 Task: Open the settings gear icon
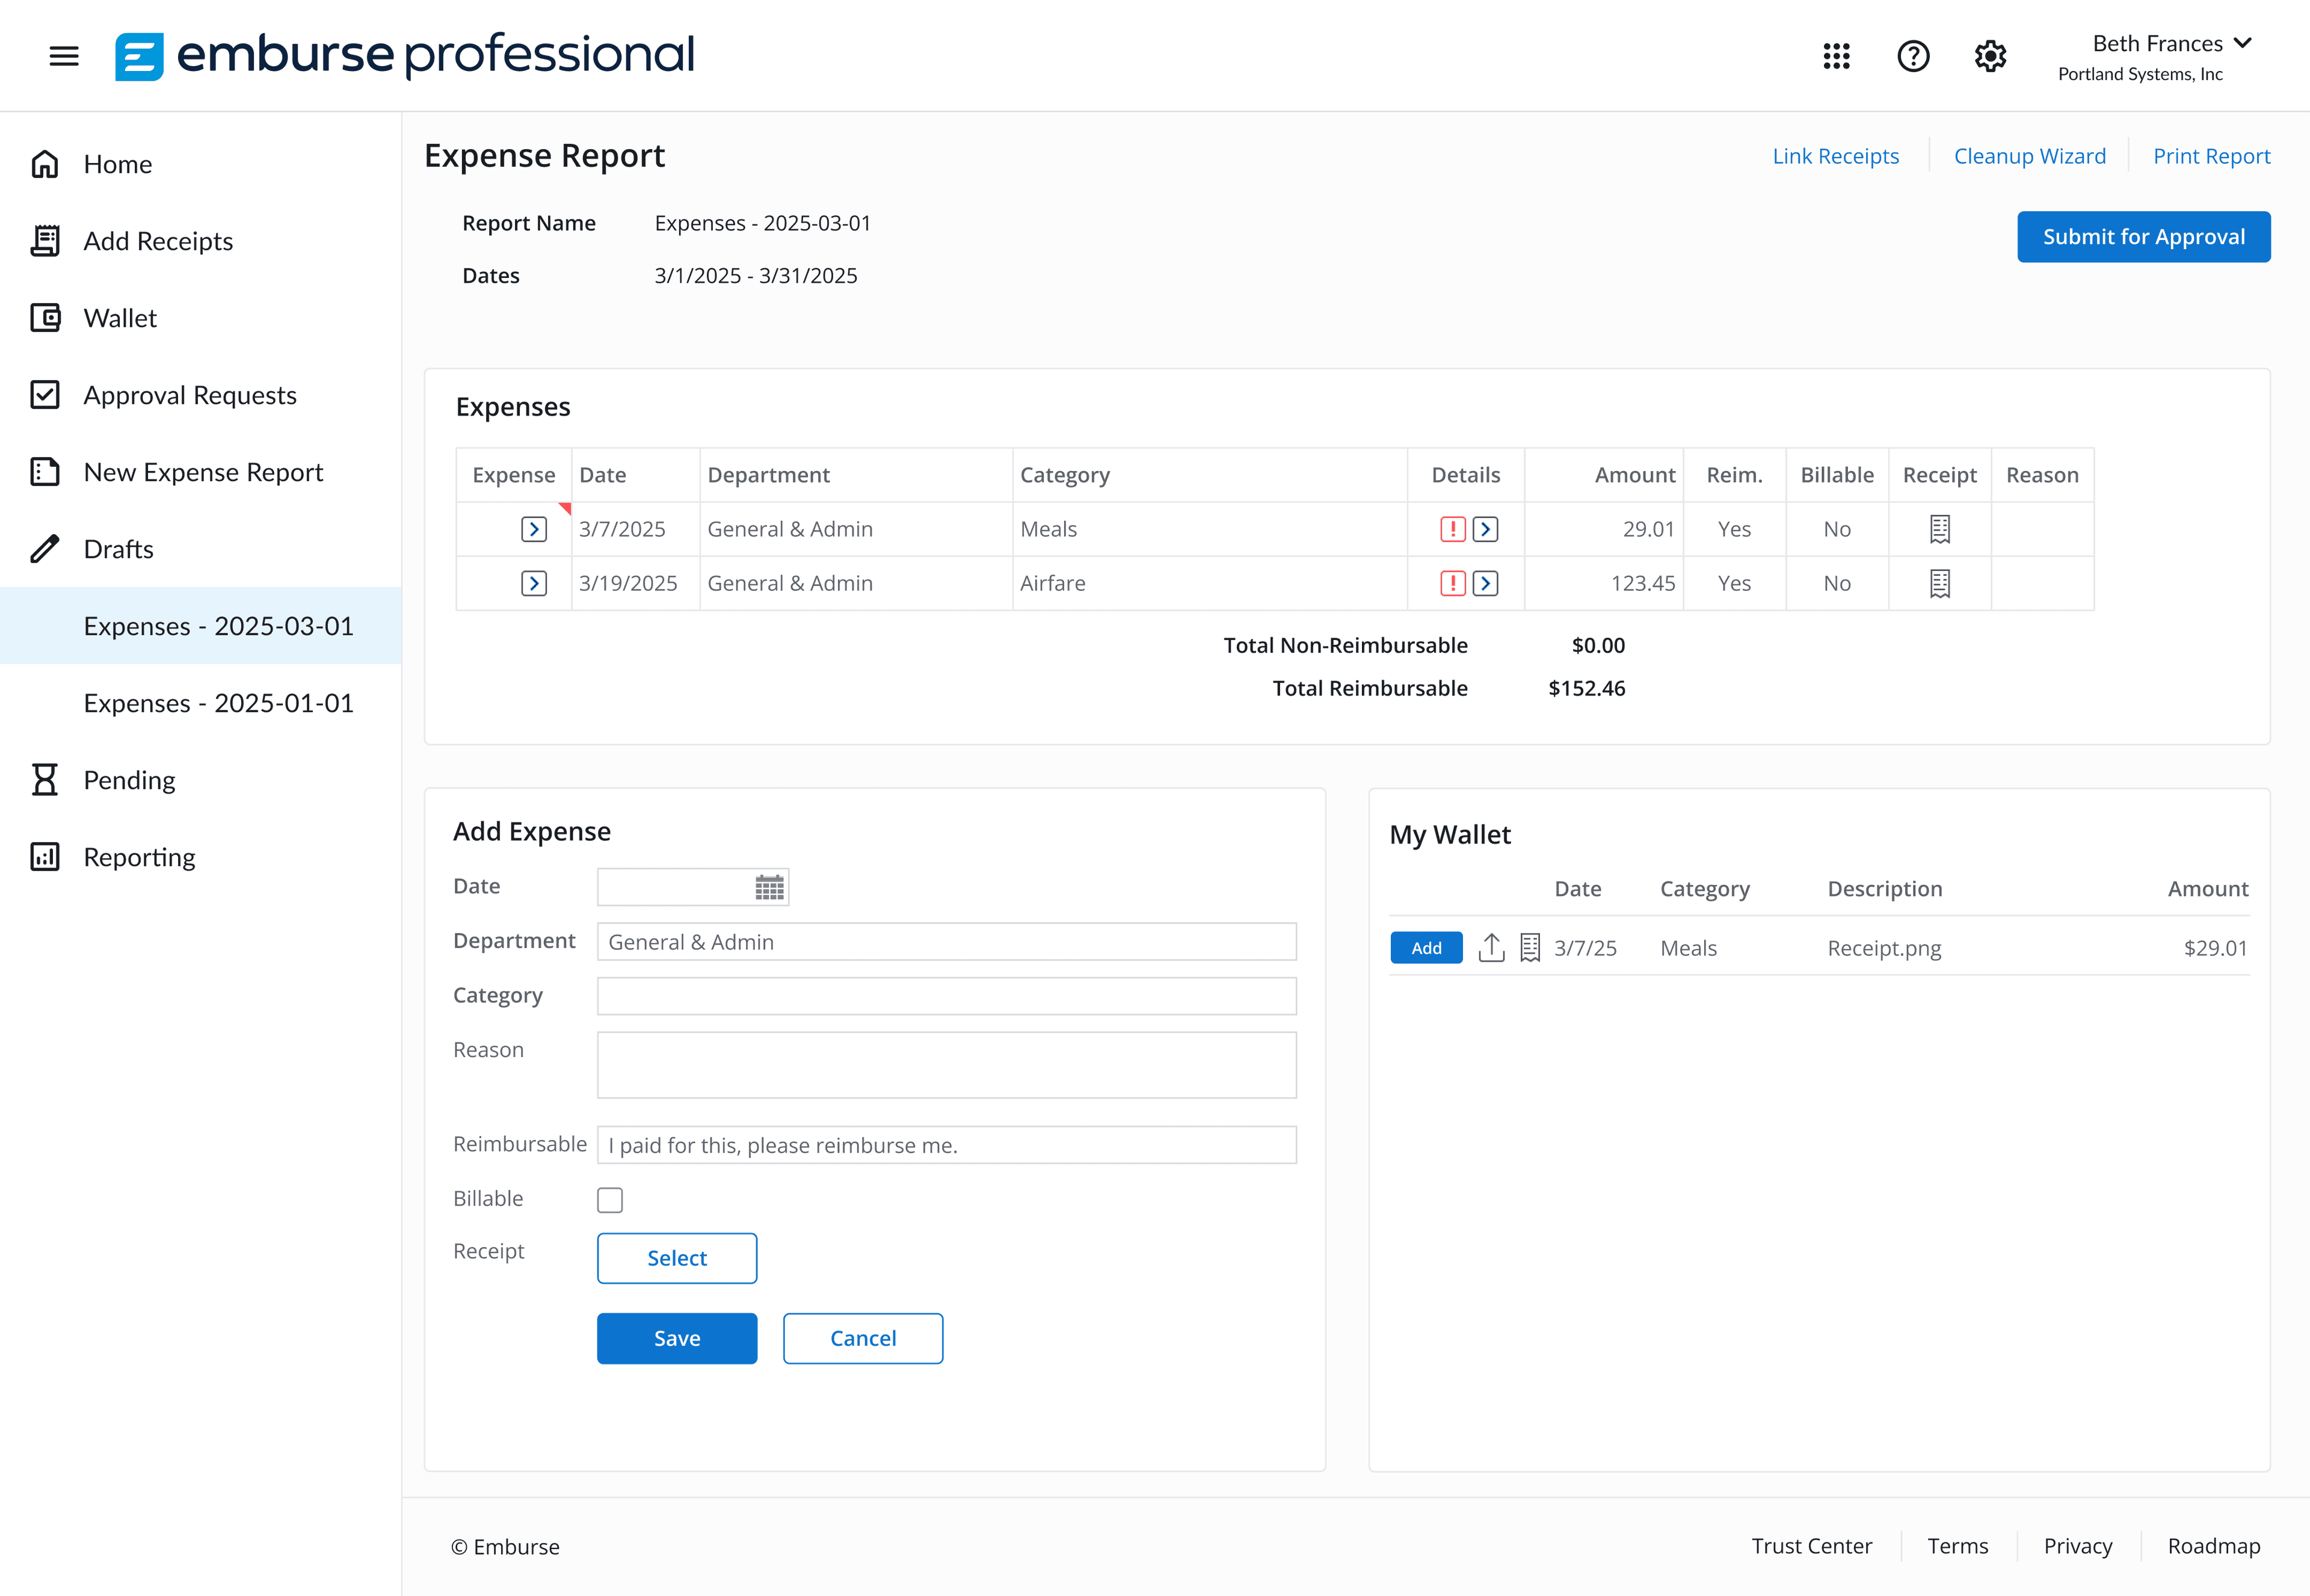(1990, 56)
